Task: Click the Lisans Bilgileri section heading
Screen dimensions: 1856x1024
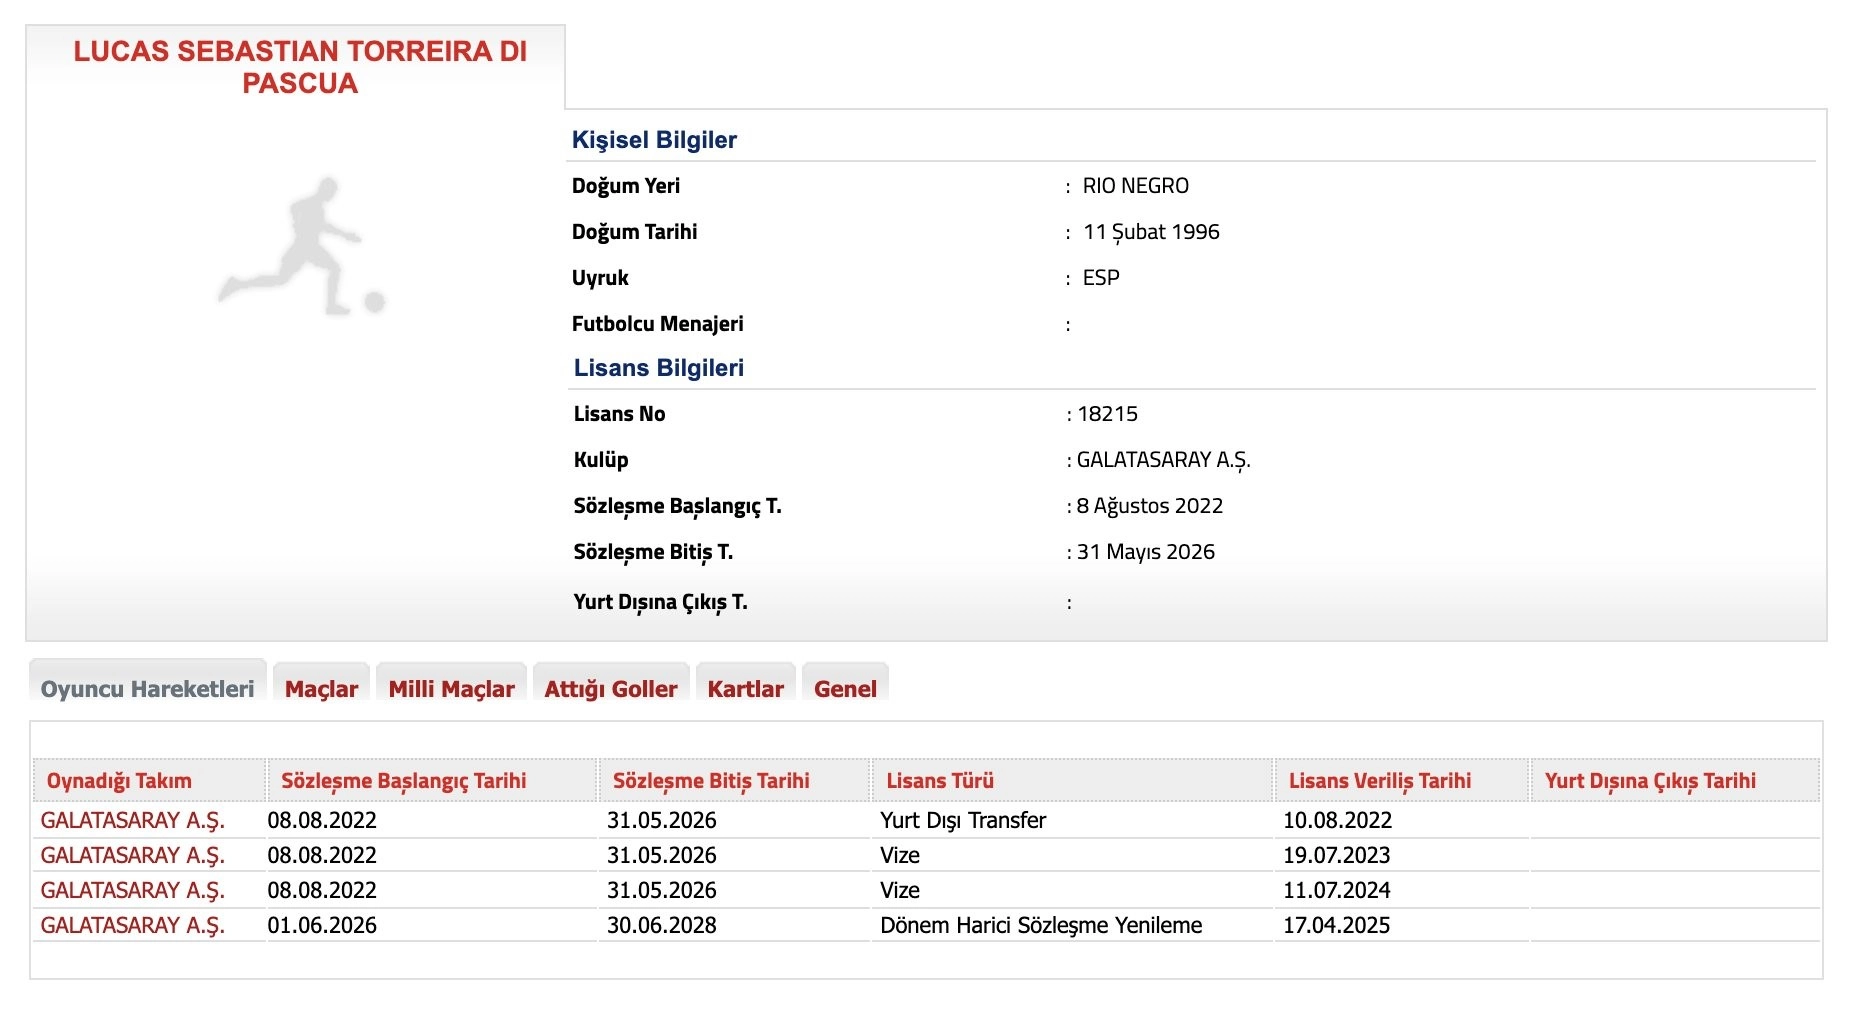Action: coord(658,368)
